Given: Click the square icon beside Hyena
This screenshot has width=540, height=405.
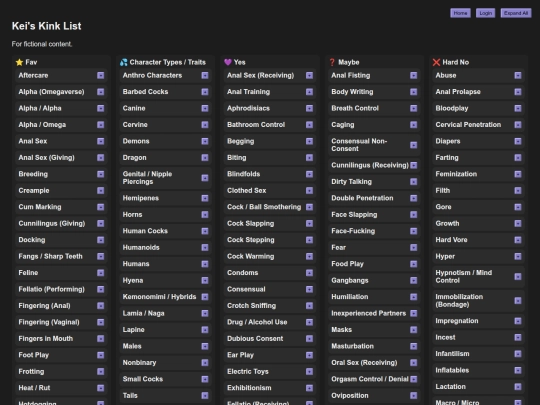Looking at the screenshot, I should click(205, 280).
